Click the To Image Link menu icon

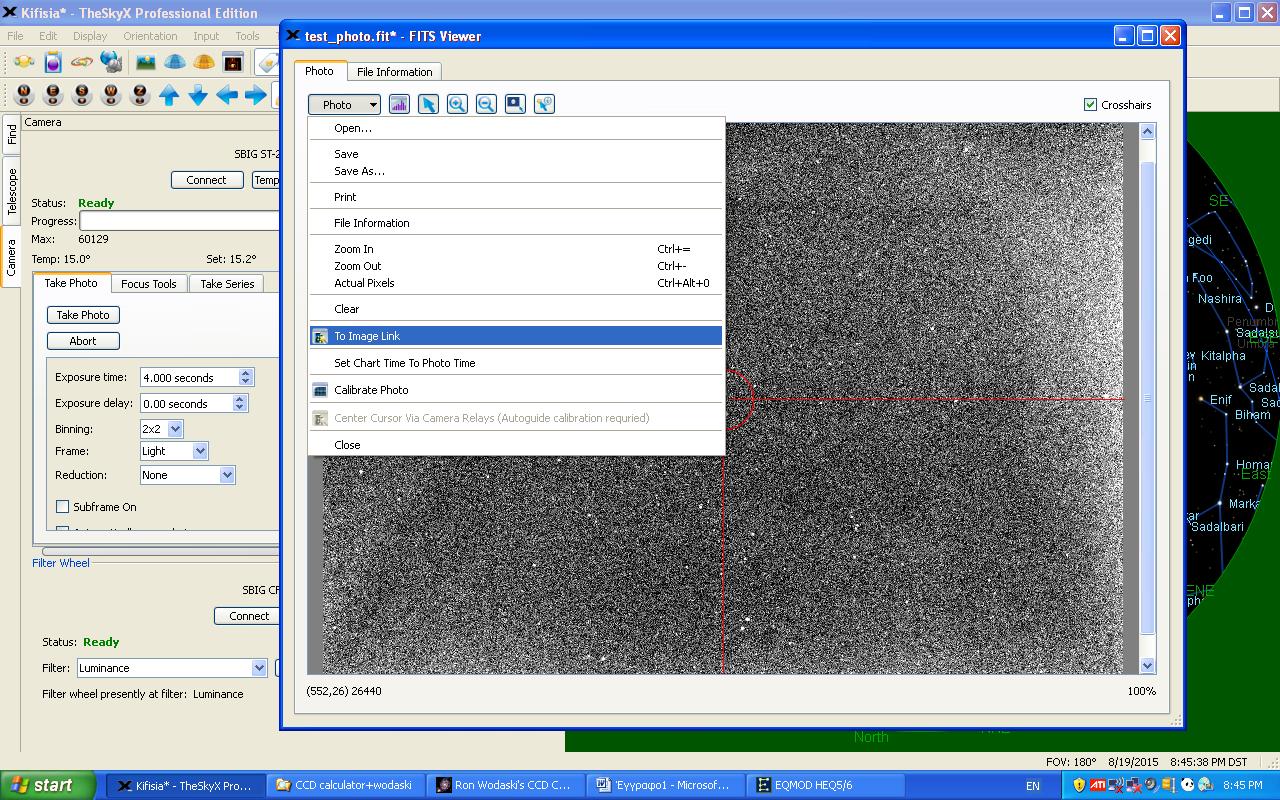320,336
